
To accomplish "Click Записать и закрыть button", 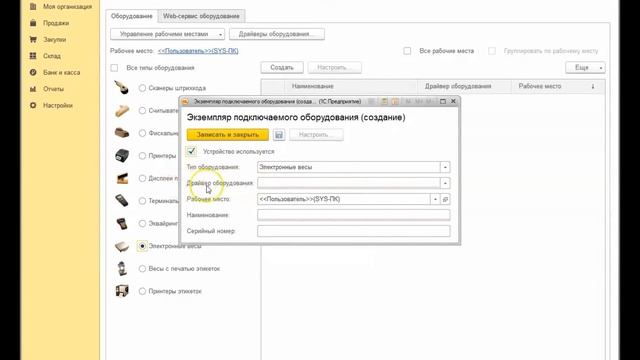I will pyautogui.click(x=228, y=135).
